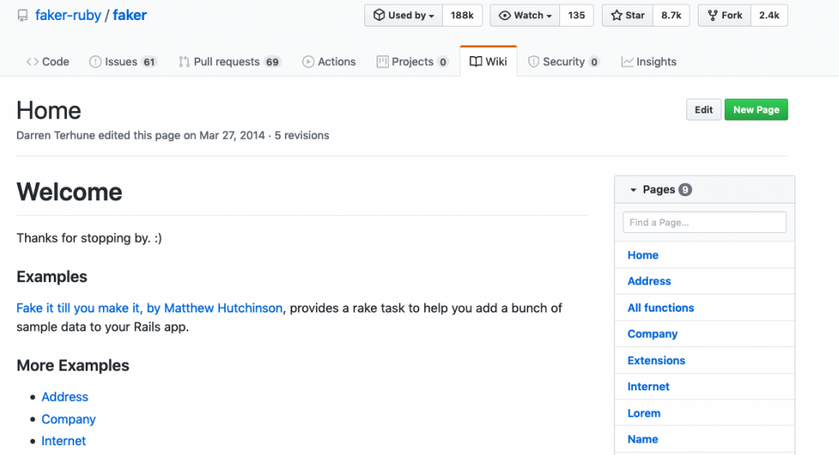839x455 pixels.
Task: Click the open book icon on Wiki tab
Action: [x=476, y=62]
